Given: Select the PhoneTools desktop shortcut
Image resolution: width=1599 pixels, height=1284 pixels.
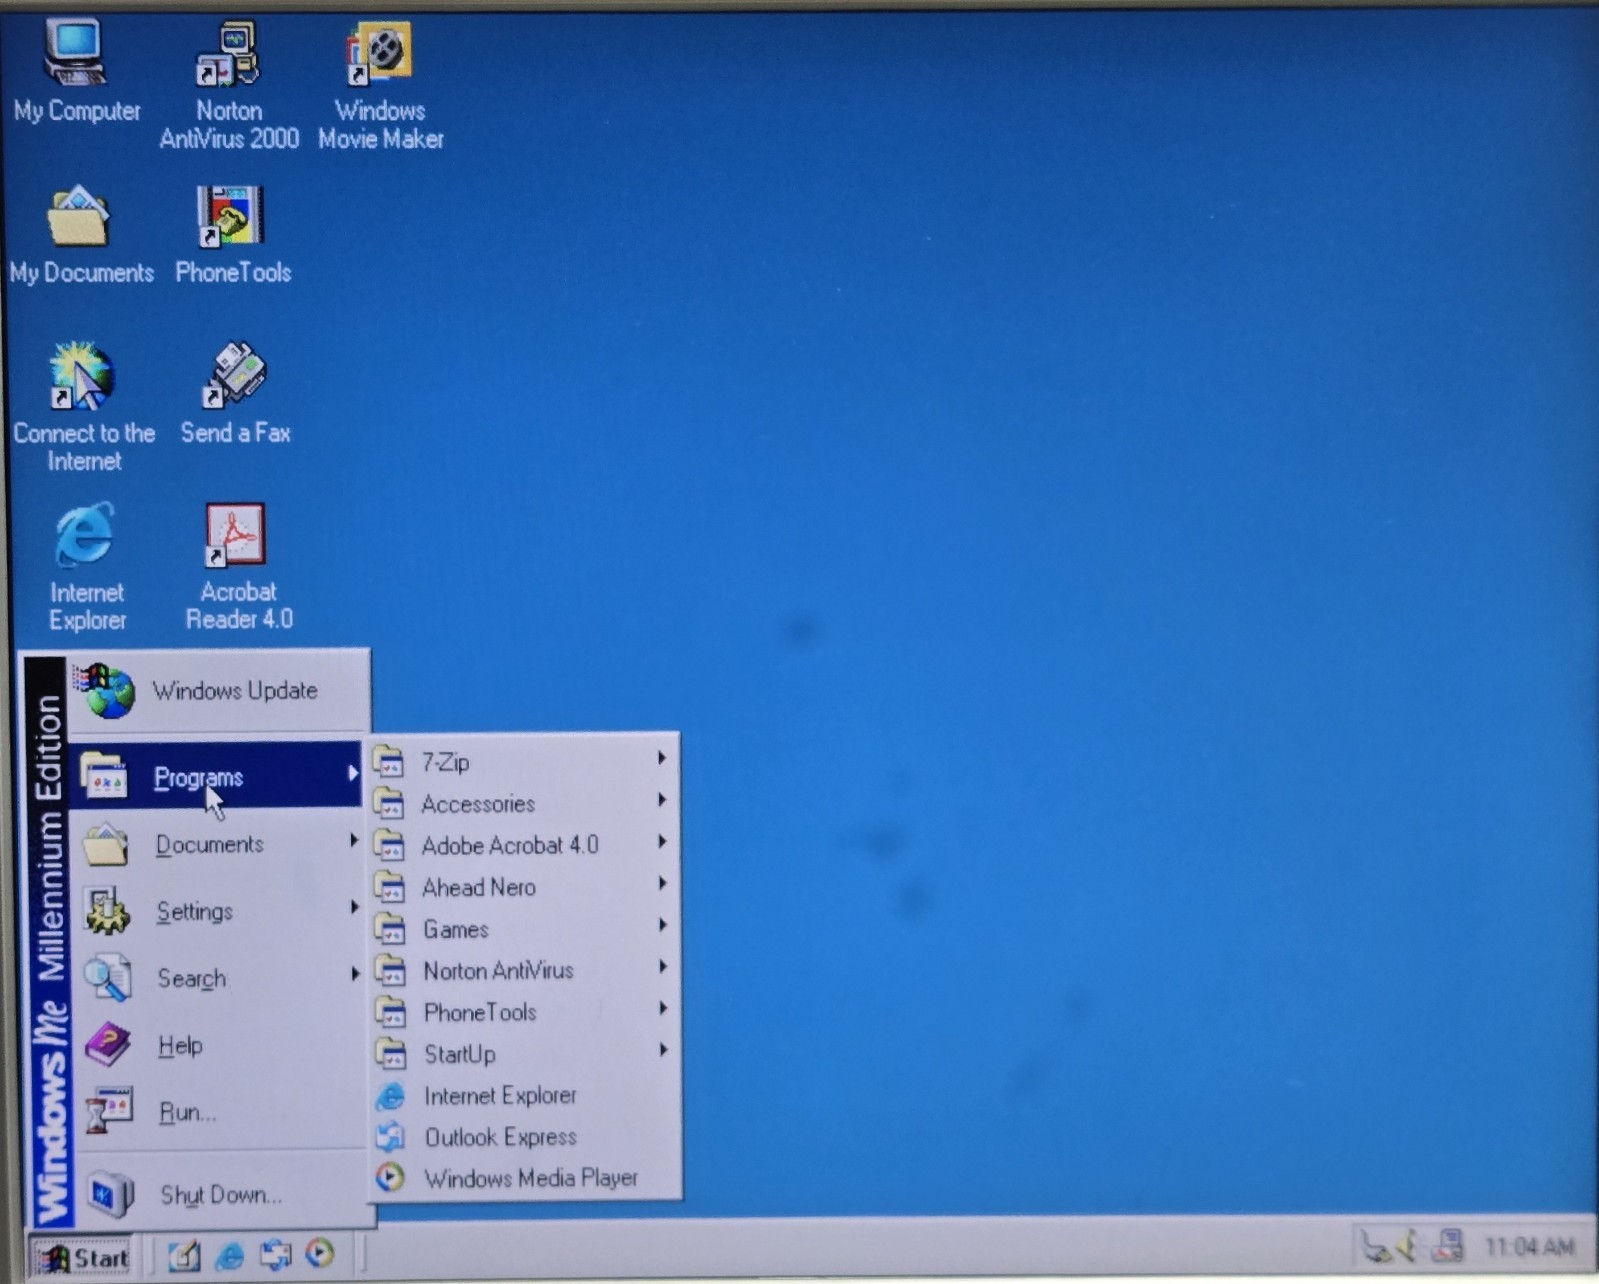Looking at the screenshot, I should (x=232, y=235).
